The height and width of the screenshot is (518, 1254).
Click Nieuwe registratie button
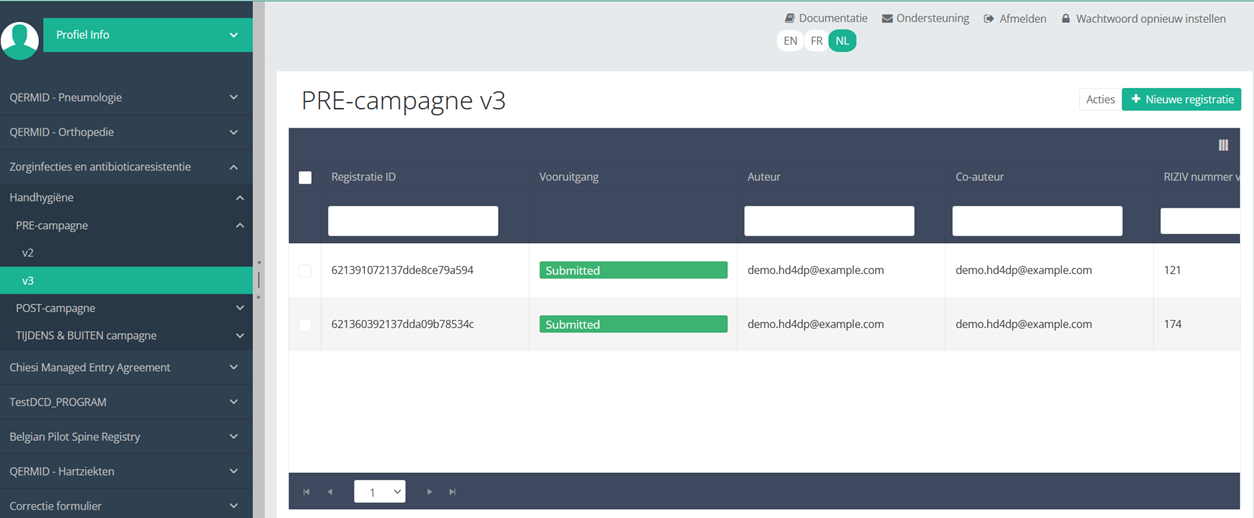(1181, 99)
